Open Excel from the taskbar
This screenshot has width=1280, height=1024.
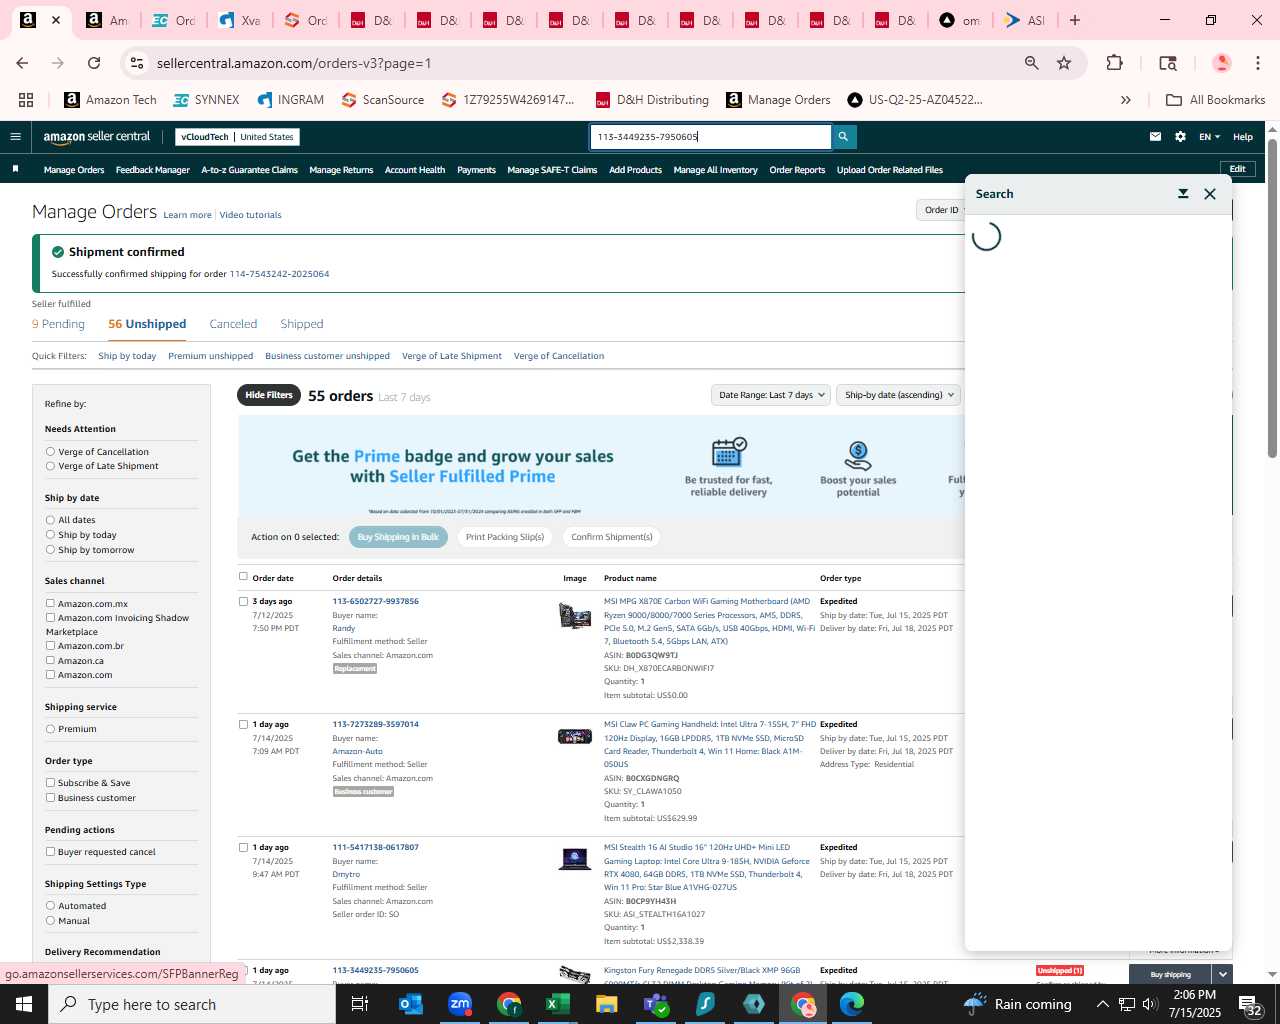pos(557,1004)
